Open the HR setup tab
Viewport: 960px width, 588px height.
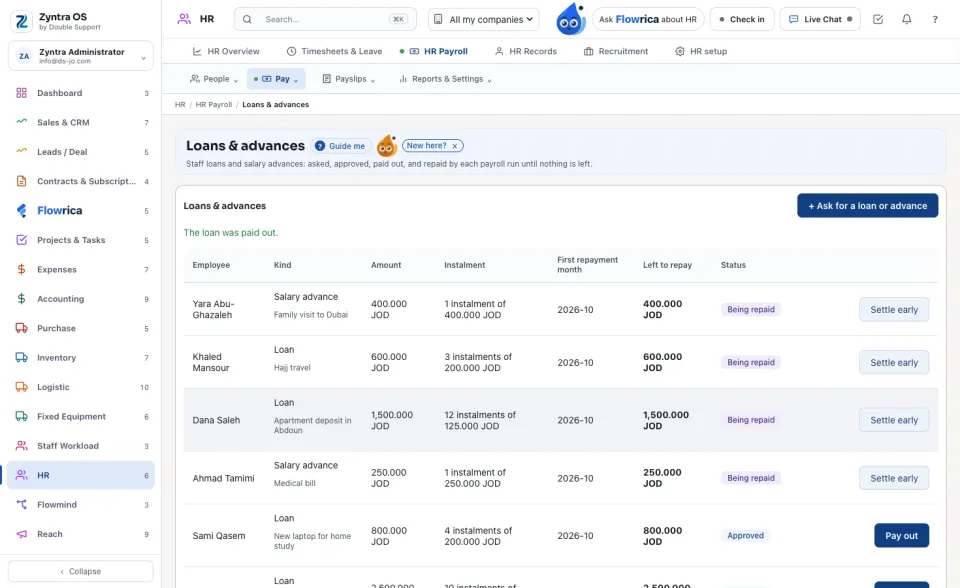(701, 51)
